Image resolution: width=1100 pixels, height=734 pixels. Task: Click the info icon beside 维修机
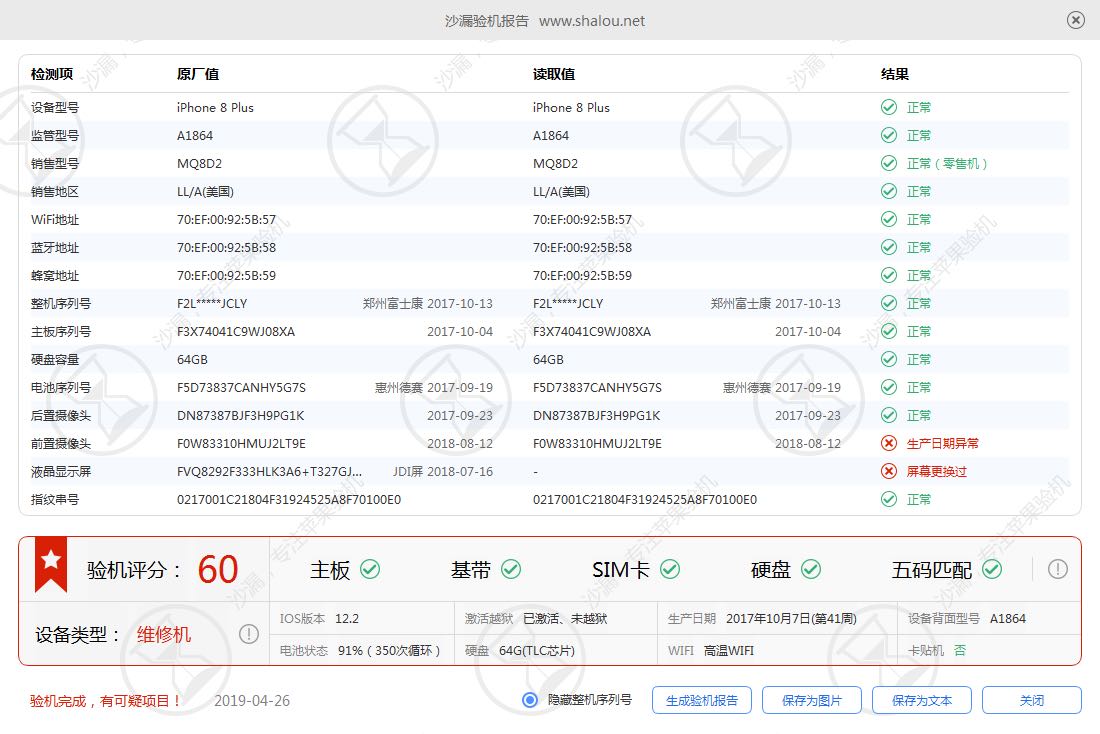pos(249,634)
